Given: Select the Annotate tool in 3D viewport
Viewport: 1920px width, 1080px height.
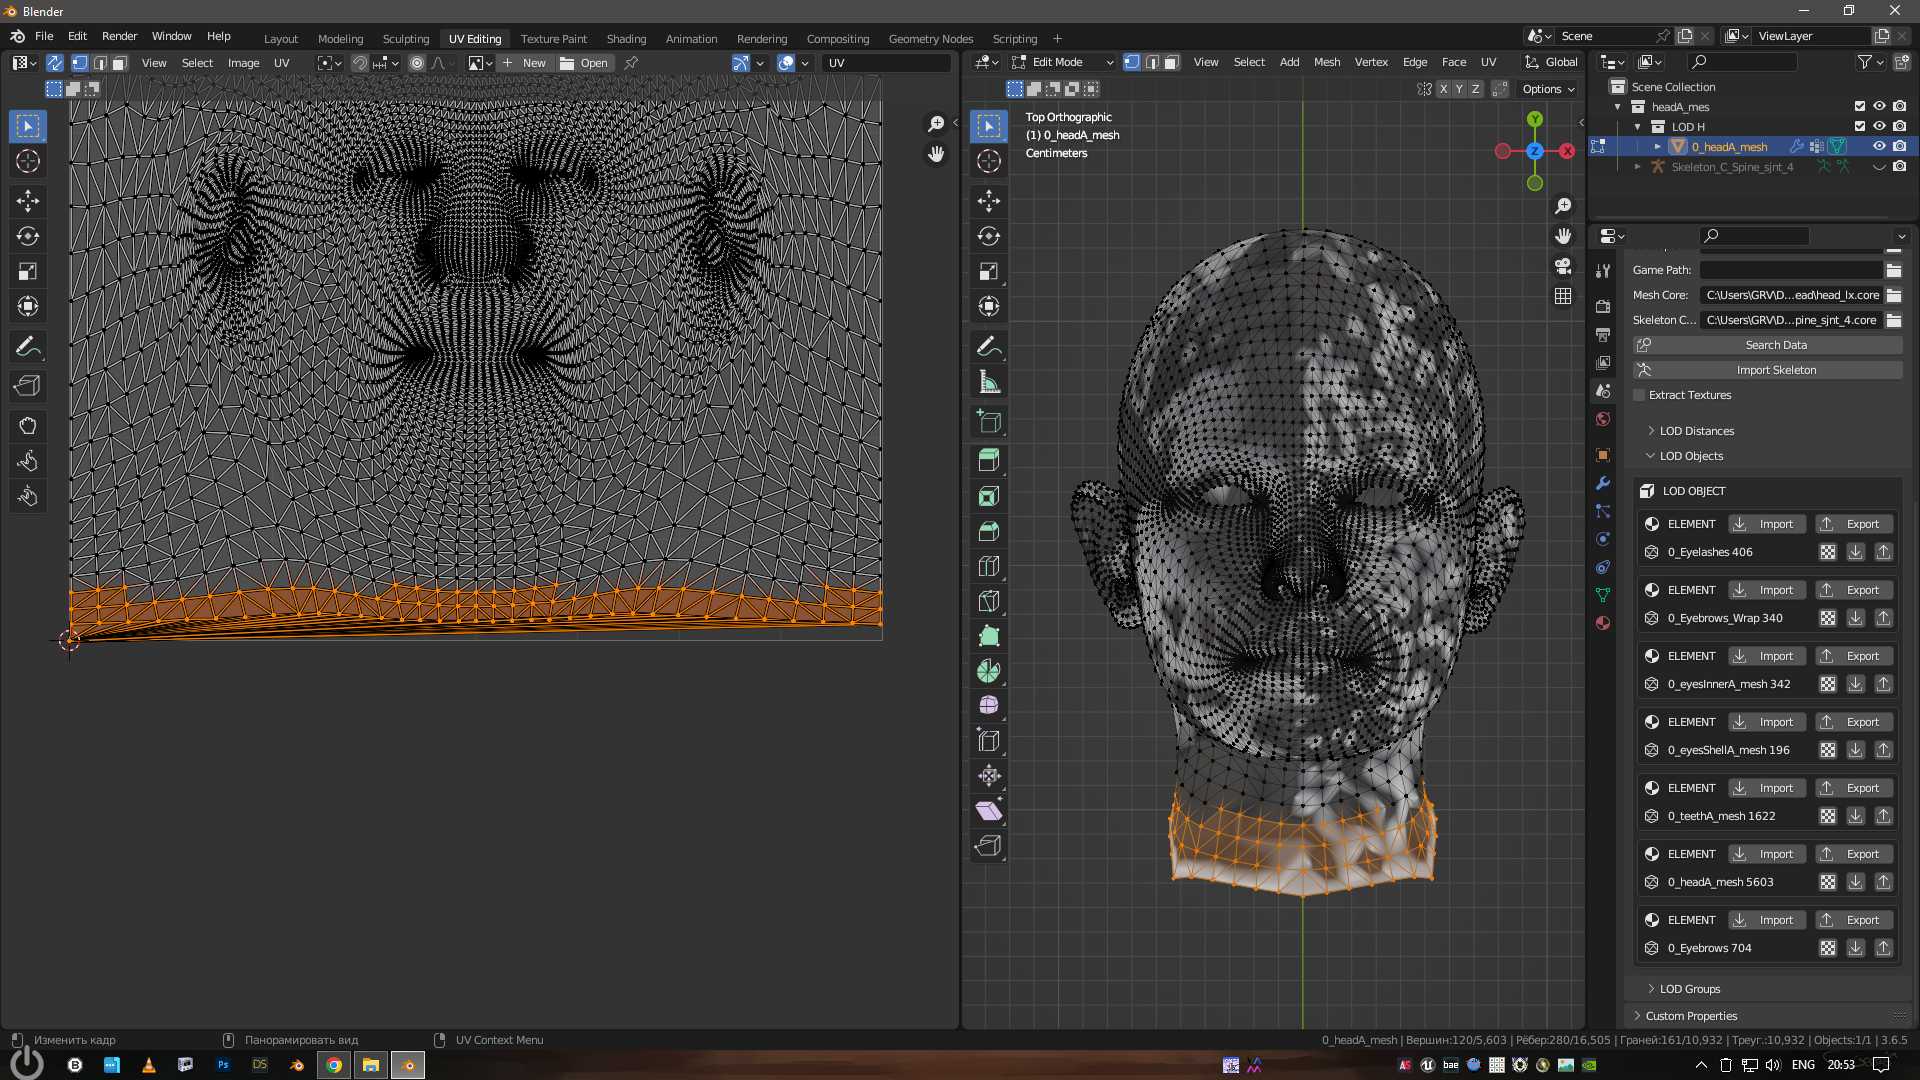Looking at the screenshot, I should (989, 347).
